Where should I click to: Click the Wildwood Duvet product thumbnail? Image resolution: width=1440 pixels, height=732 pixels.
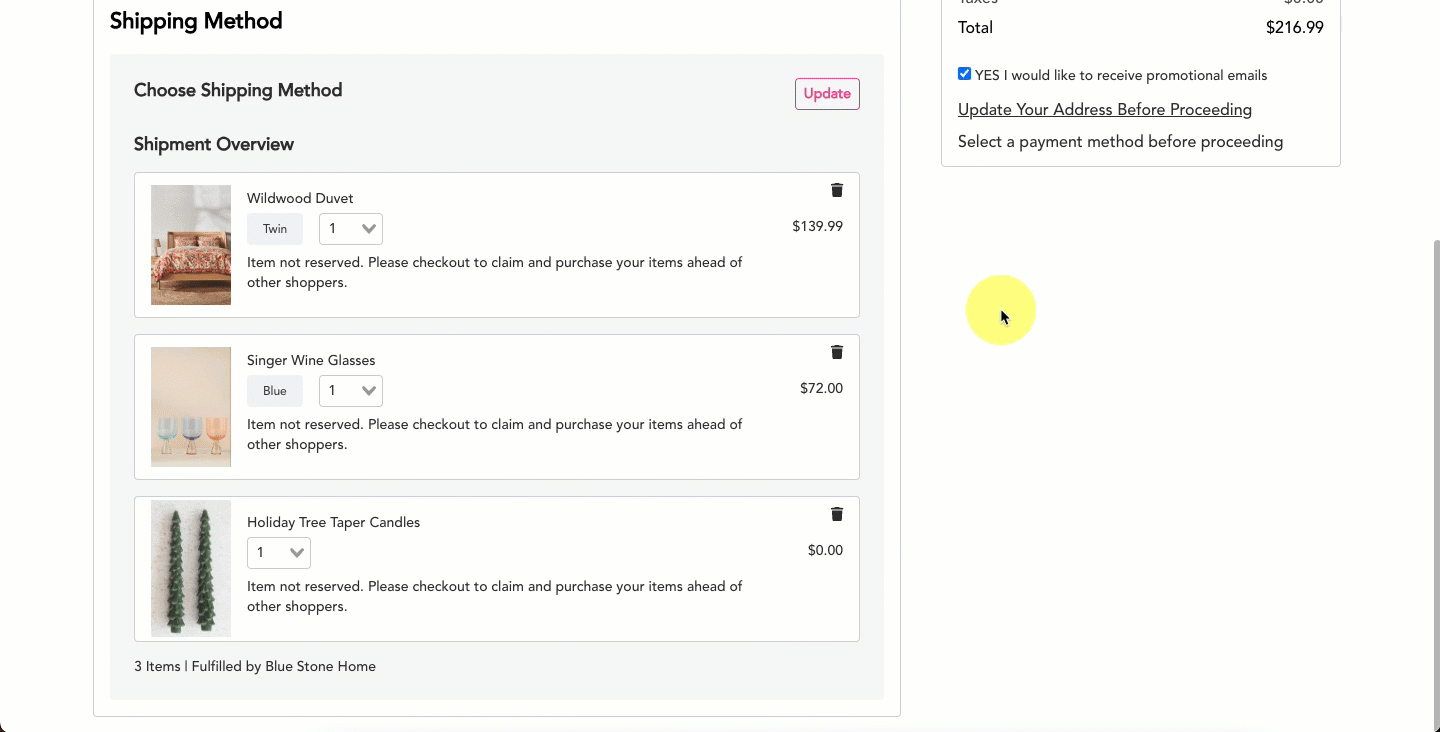pos(190,244)
